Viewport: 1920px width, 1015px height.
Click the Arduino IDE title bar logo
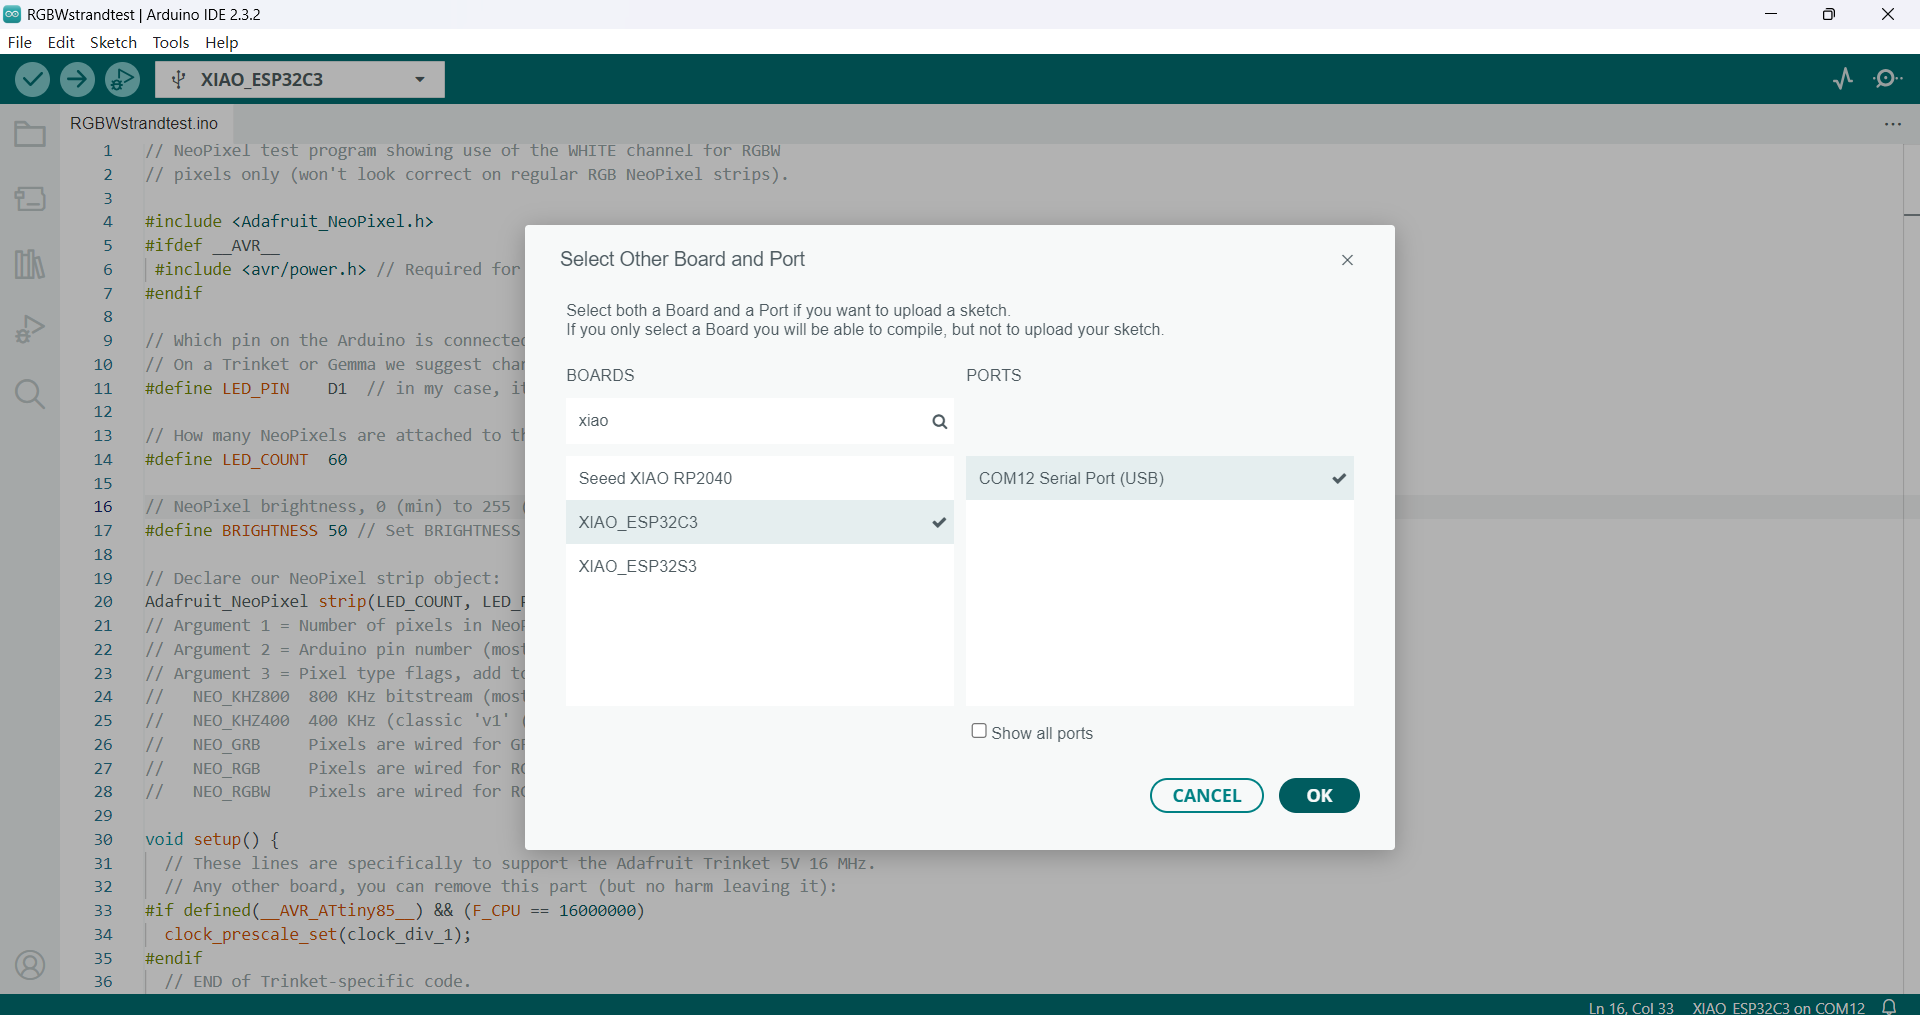tap(12, 14)
